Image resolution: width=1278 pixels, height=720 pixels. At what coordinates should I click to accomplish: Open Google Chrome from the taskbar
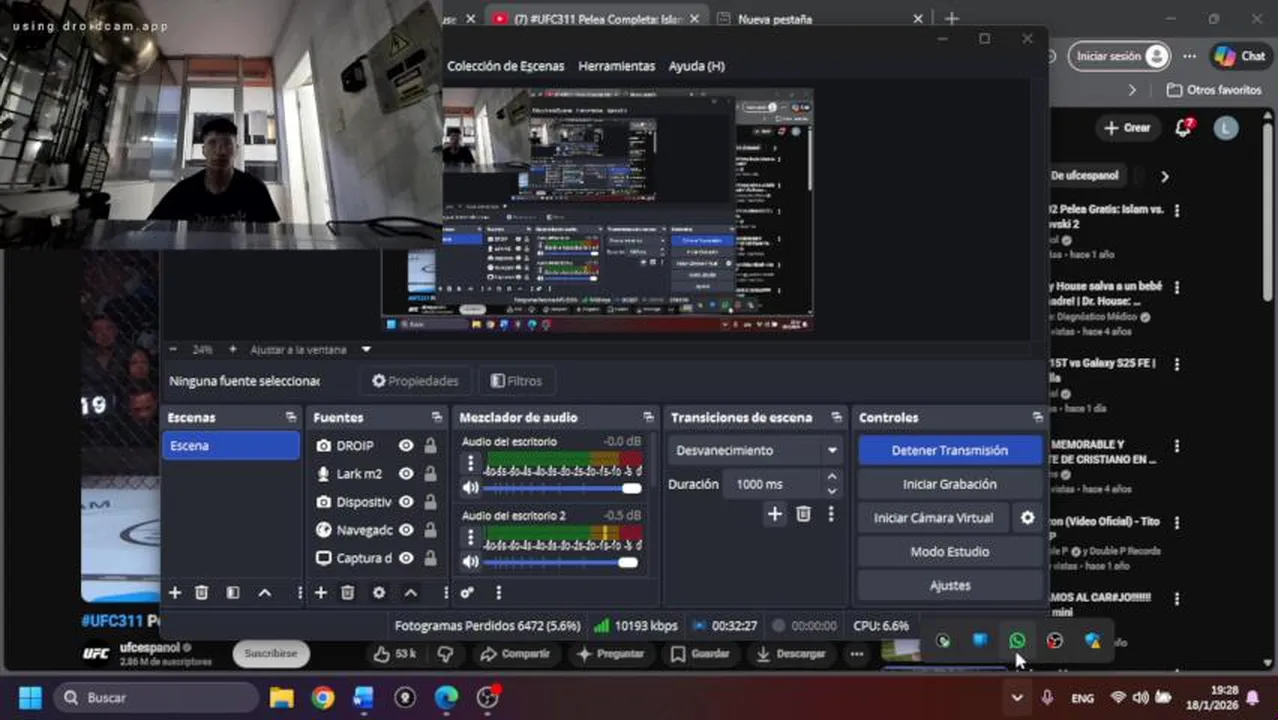pos(322,697)
